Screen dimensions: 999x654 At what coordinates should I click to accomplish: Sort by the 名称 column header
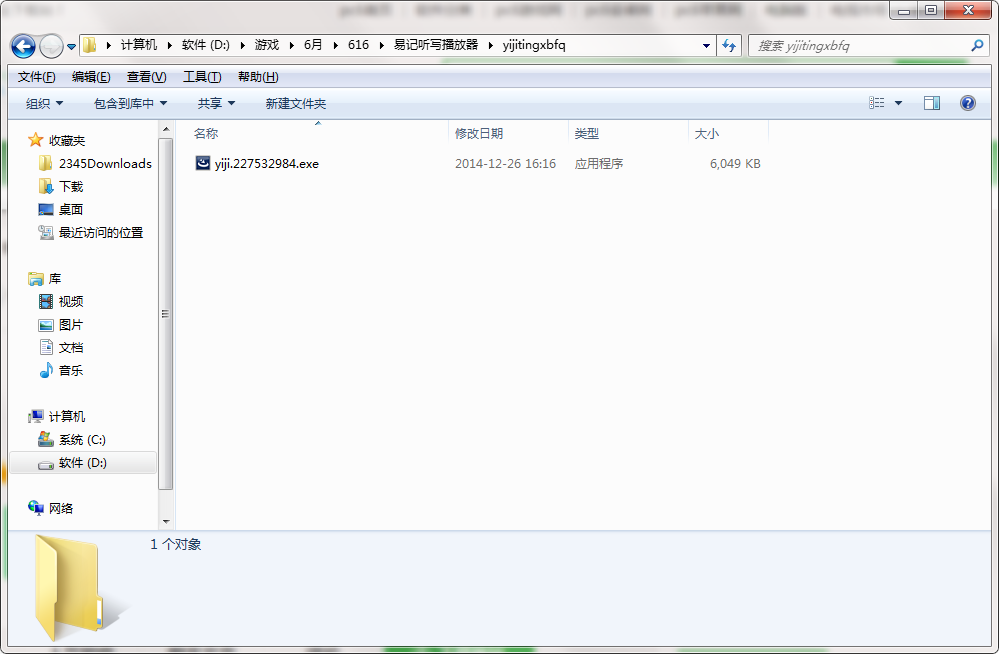click(x=206, y=133)
